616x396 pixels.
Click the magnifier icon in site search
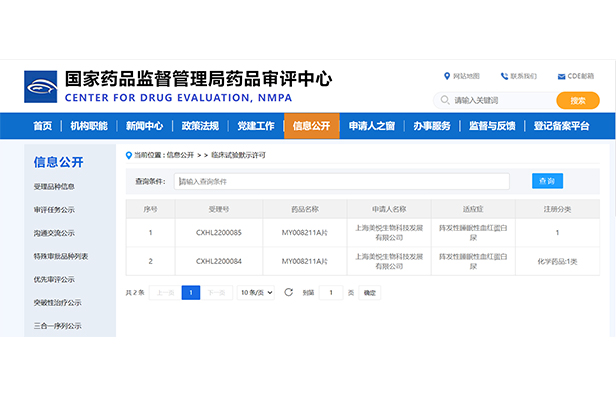tap(445, 100)
